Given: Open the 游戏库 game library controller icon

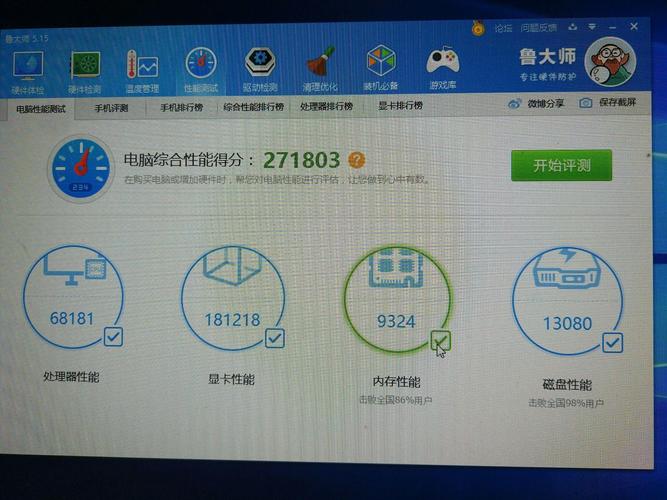Looking at the screenshot, I should pyautogui.click(x=442, y=67).
